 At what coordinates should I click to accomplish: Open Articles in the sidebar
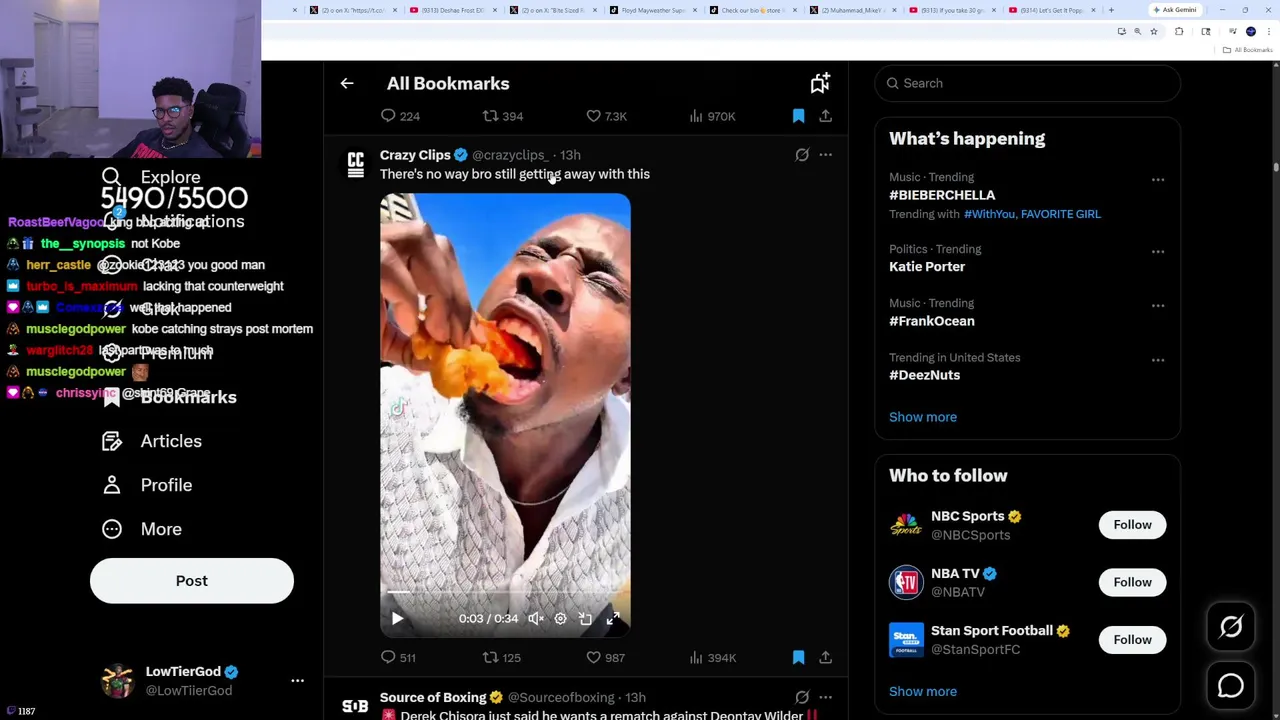coord(151,441)
